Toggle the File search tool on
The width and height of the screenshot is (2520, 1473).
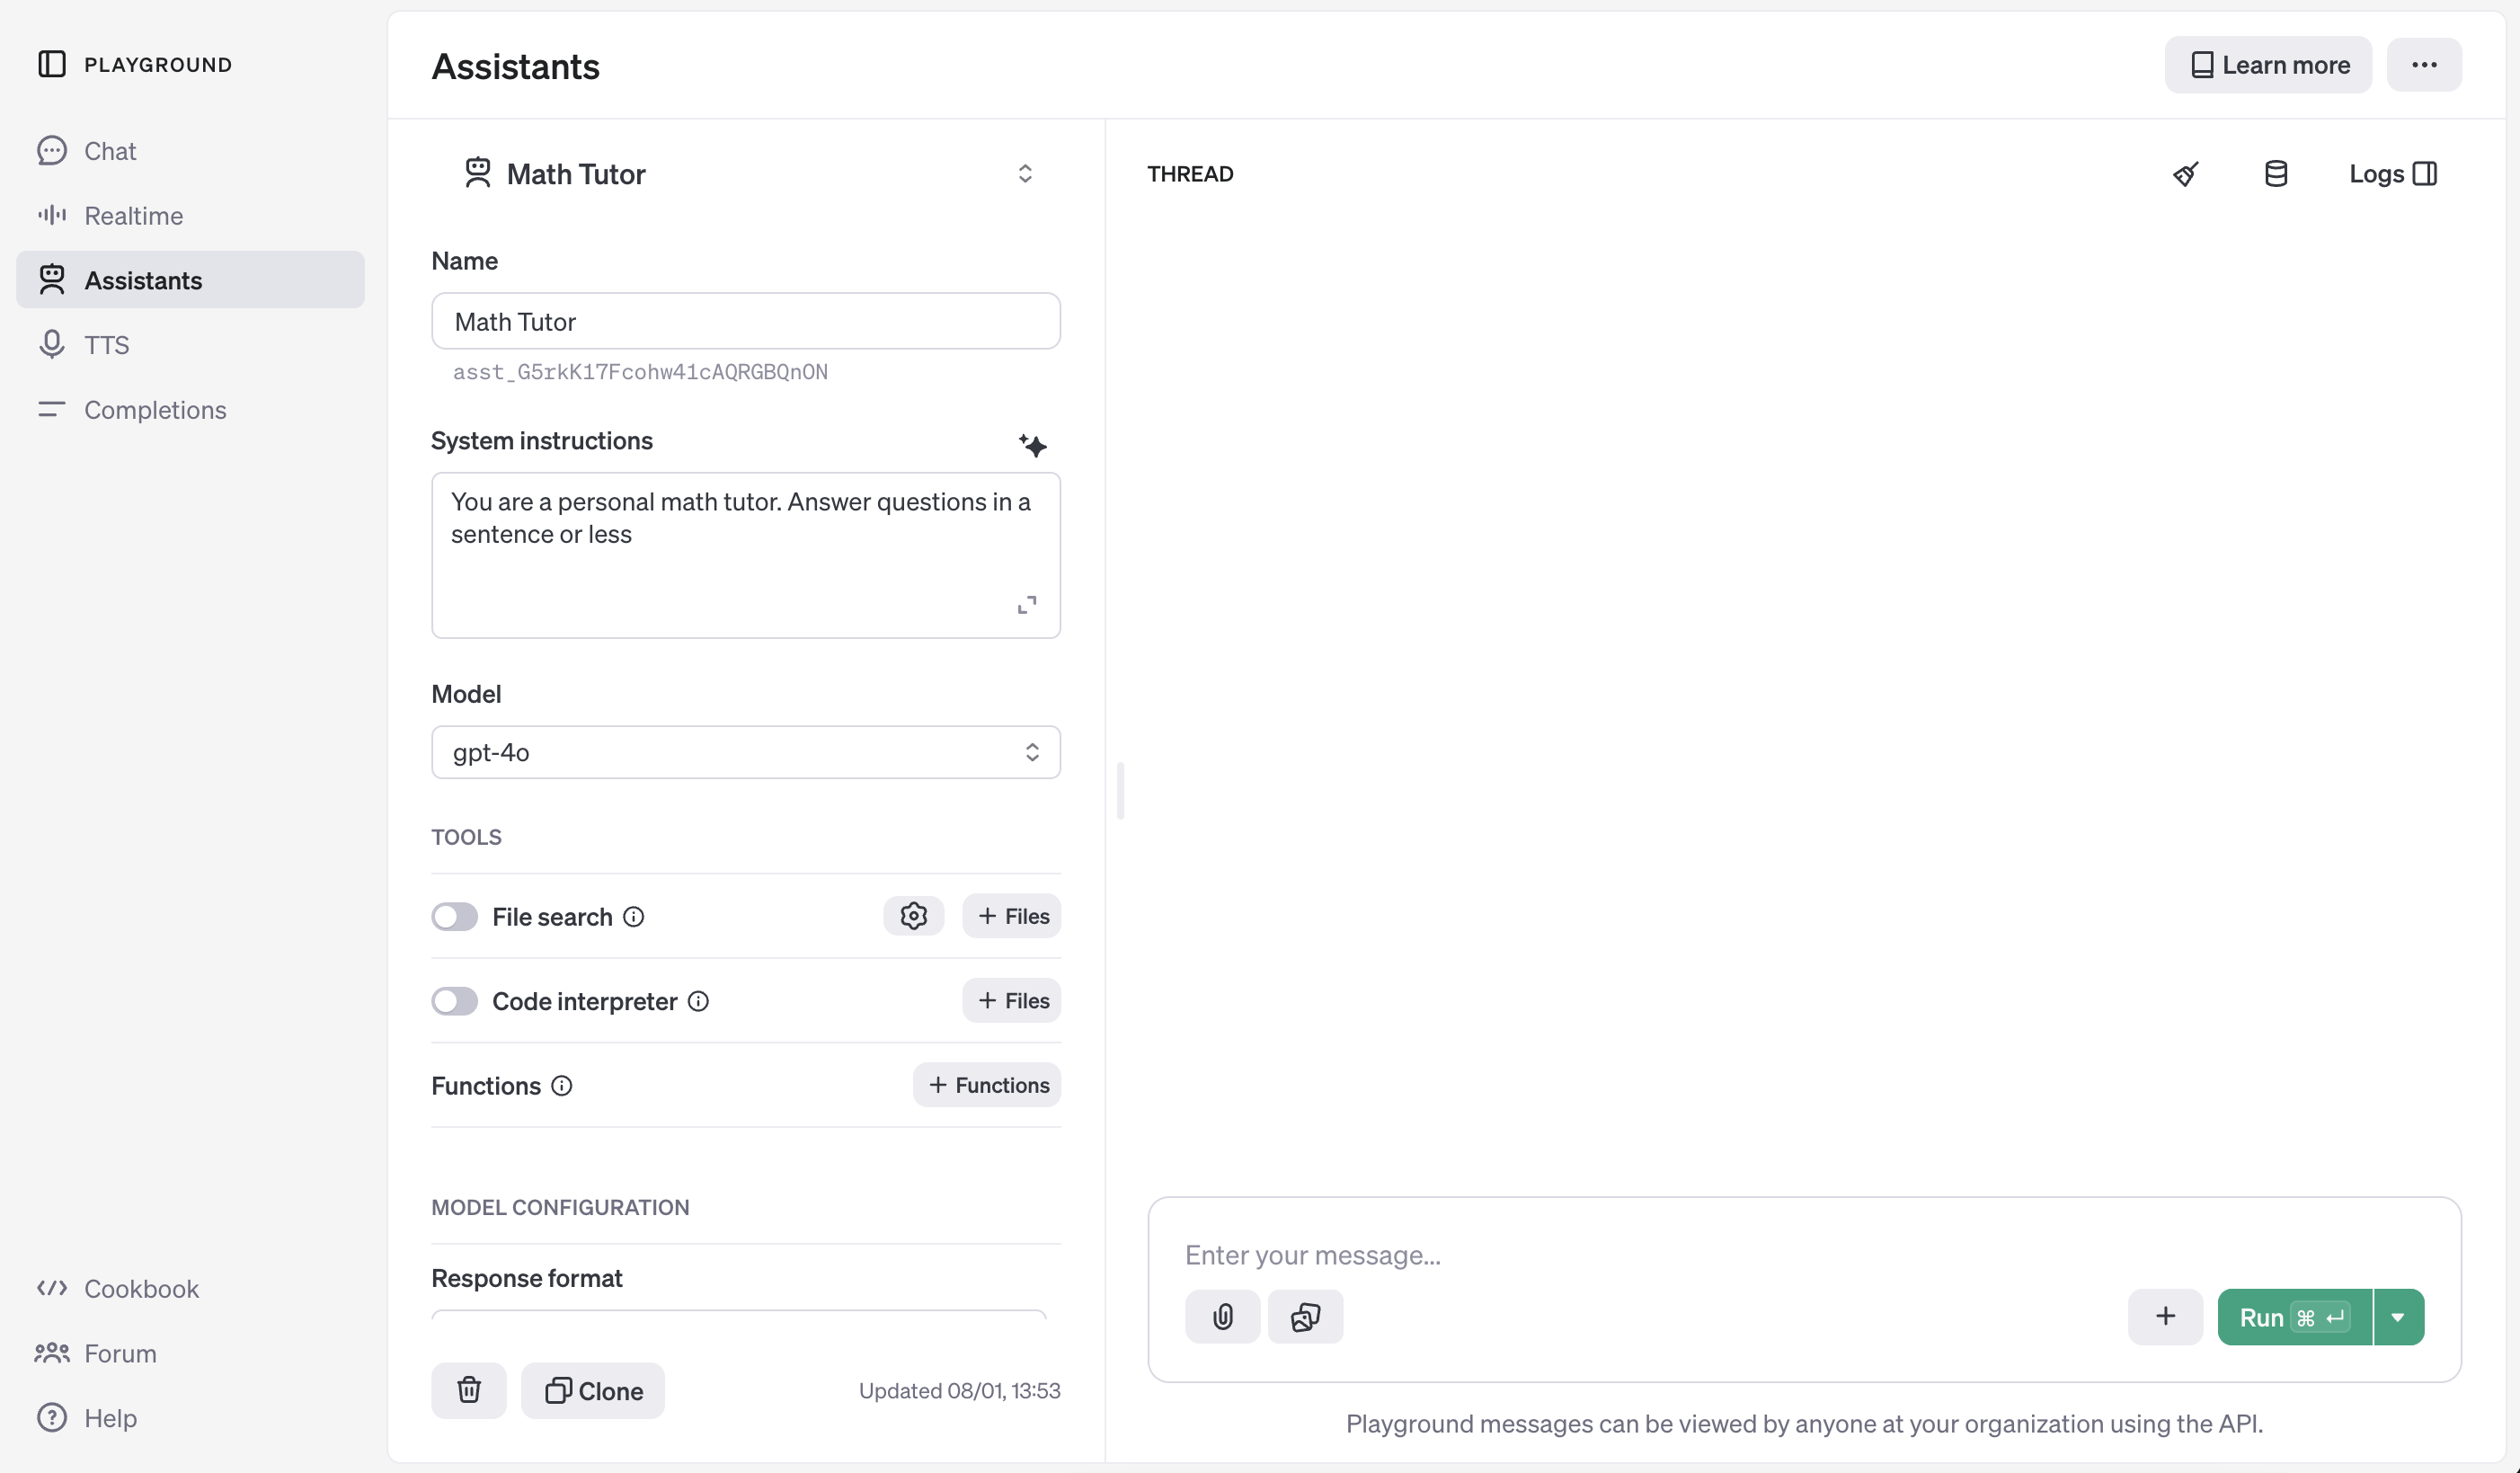[x=454, y=916]
